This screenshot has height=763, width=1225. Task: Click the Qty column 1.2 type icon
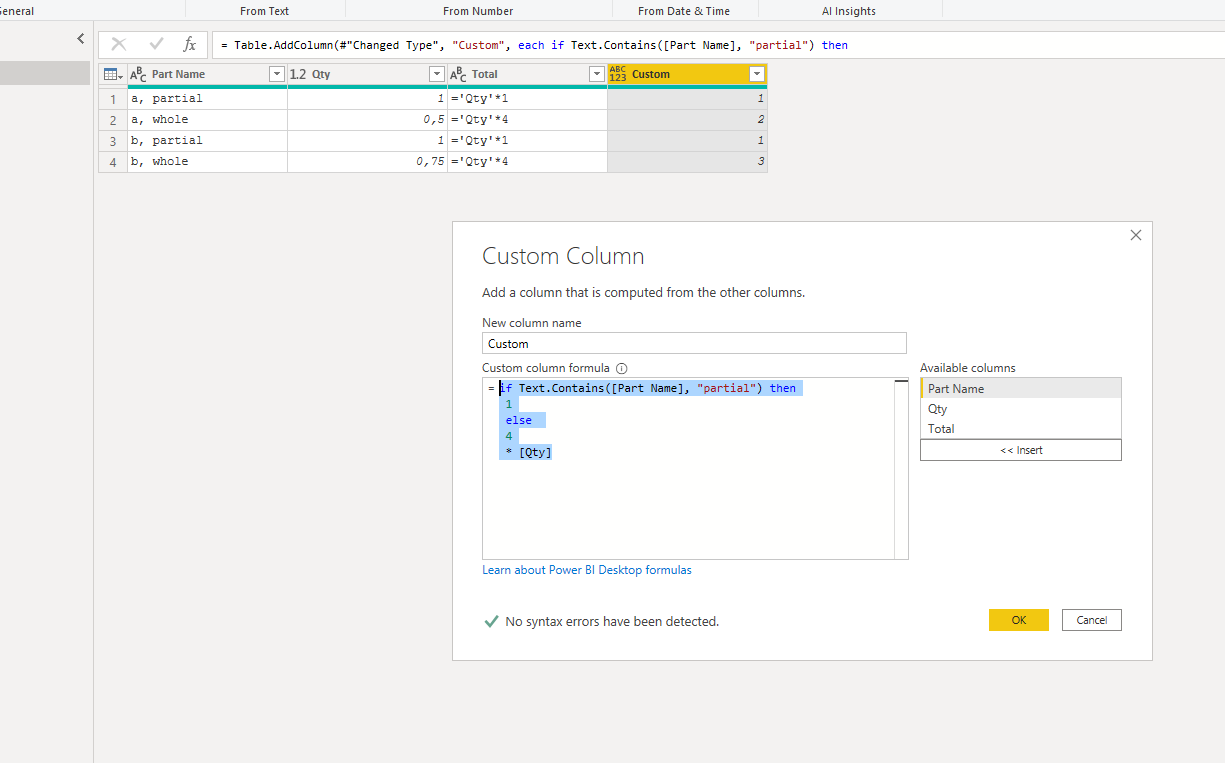[298, 74]
